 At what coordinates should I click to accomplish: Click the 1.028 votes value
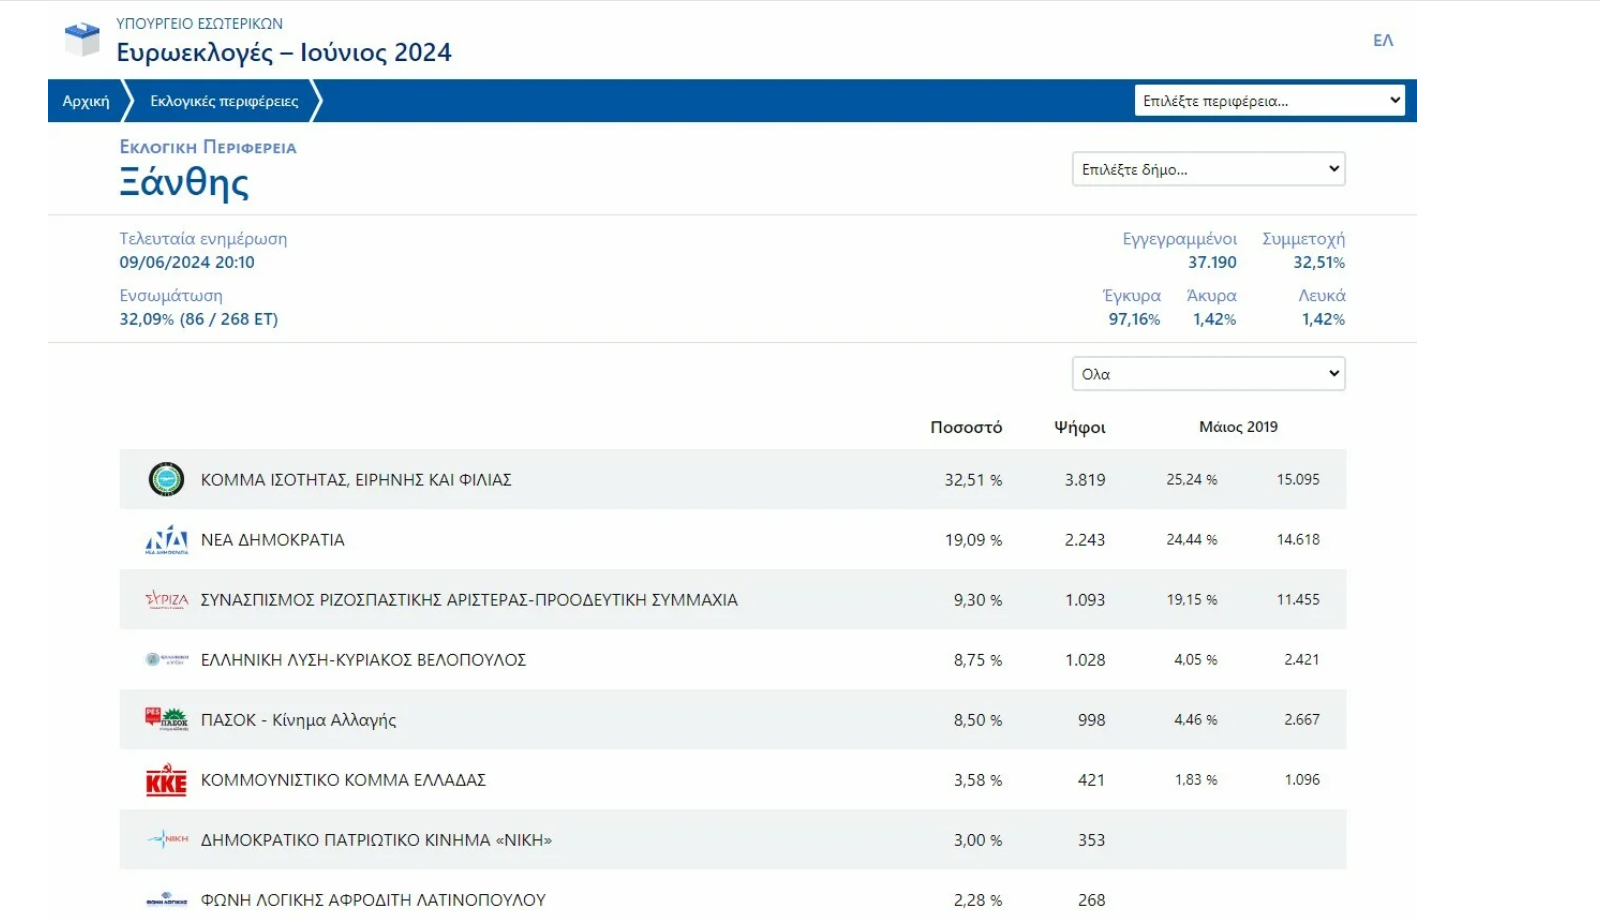(x=1085, y=660)
